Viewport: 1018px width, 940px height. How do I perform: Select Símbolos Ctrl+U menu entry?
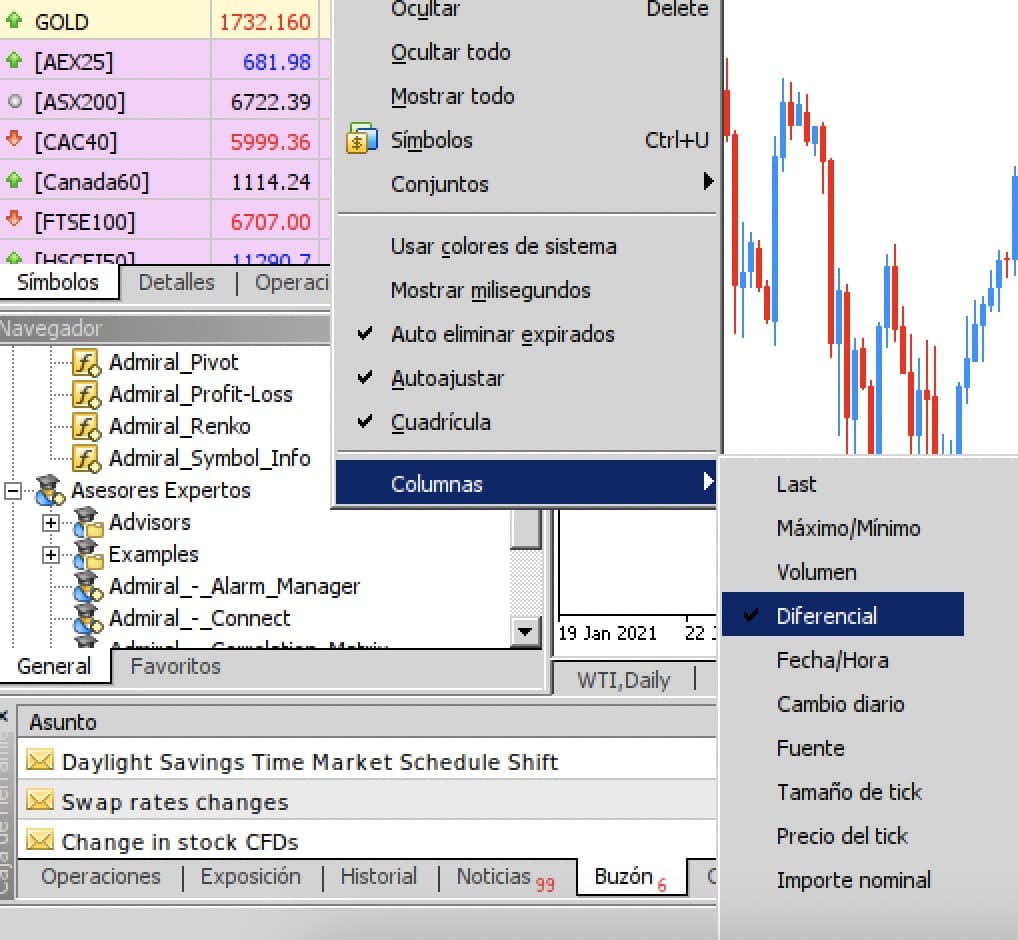click(x=526, y=140)
